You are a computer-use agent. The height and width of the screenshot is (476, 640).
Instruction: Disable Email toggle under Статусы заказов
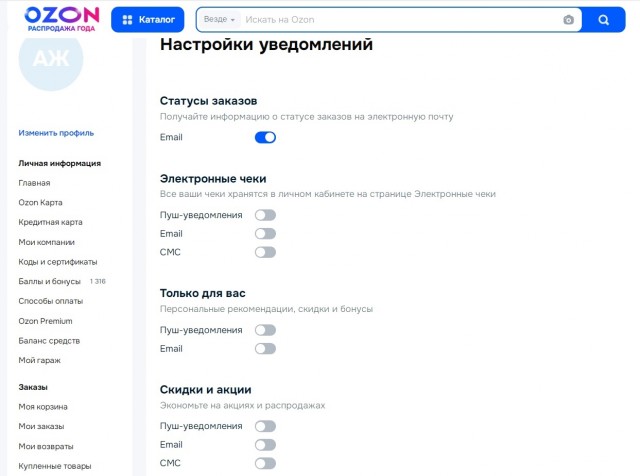point(265,138)
